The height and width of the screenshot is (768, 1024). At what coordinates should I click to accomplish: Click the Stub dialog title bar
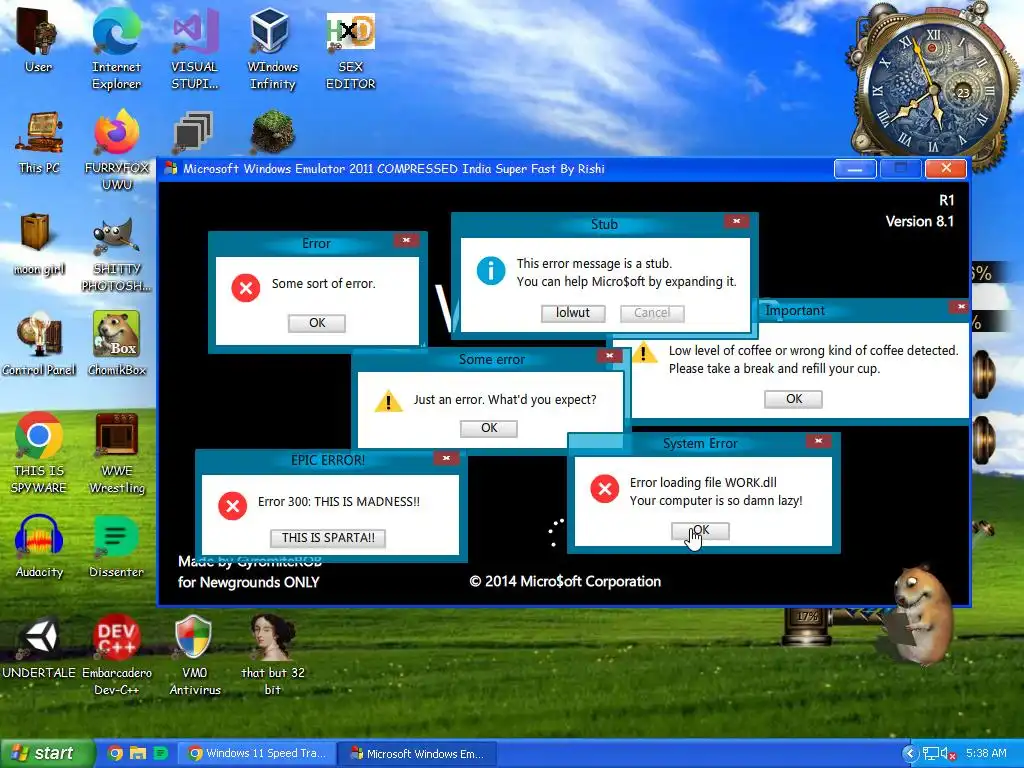pos(604,223)
